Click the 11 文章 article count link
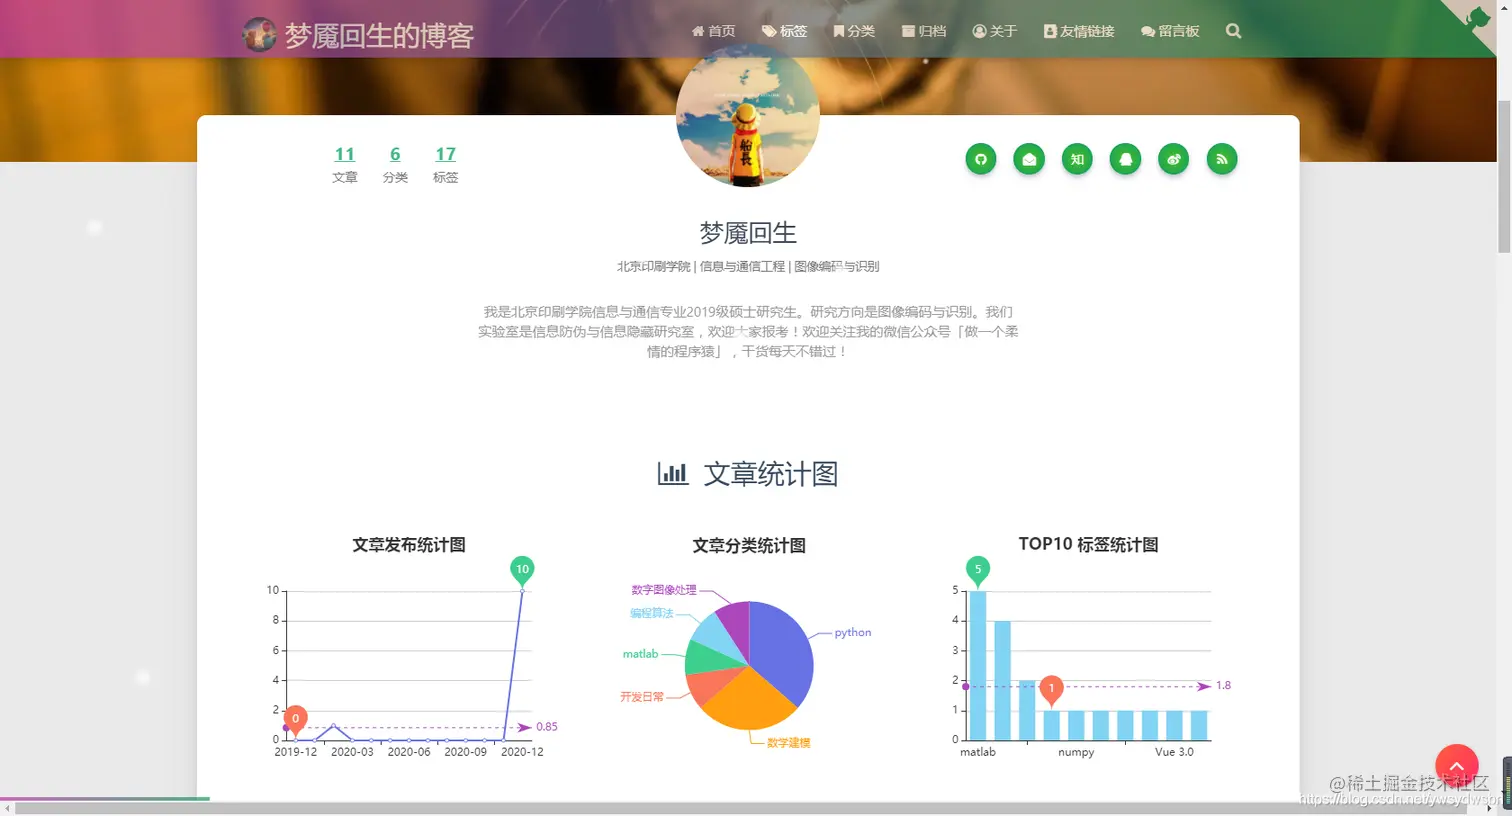 345,164
